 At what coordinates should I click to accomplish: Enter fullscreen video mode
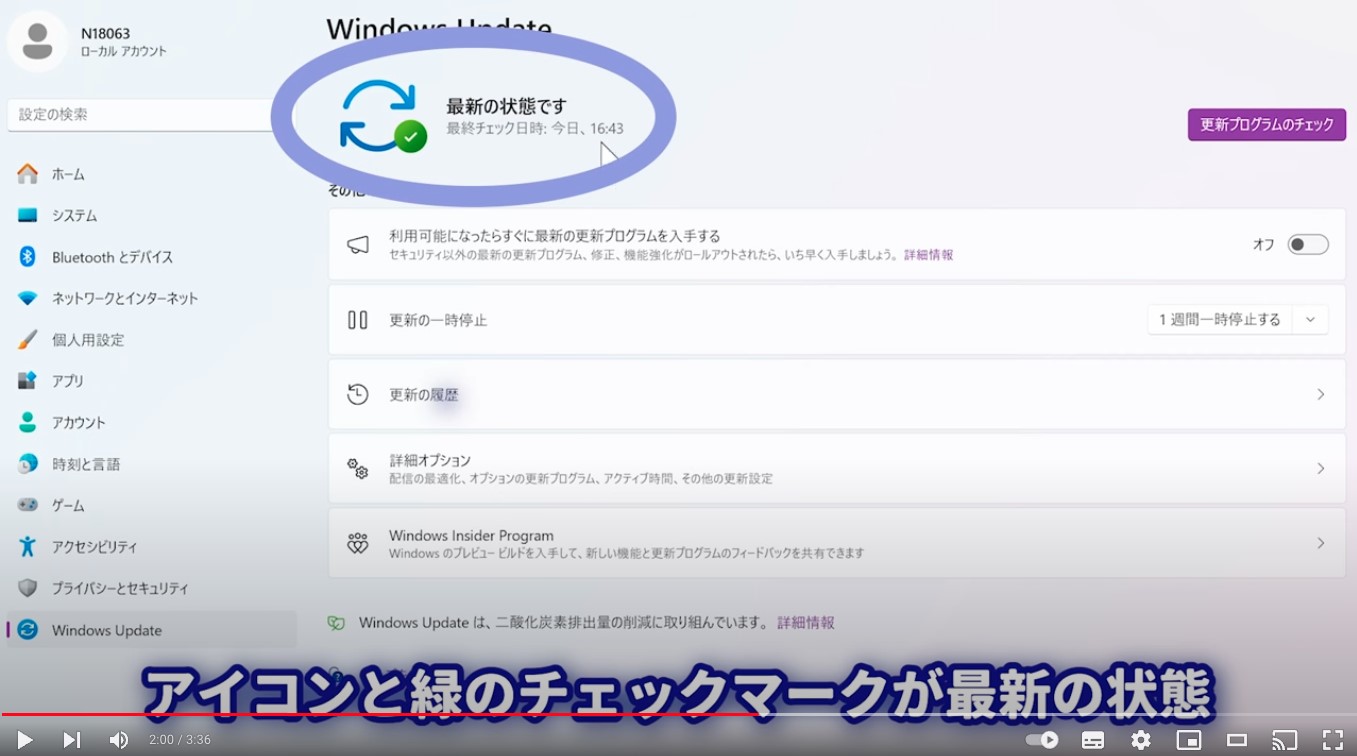[x=1333, y=740]
